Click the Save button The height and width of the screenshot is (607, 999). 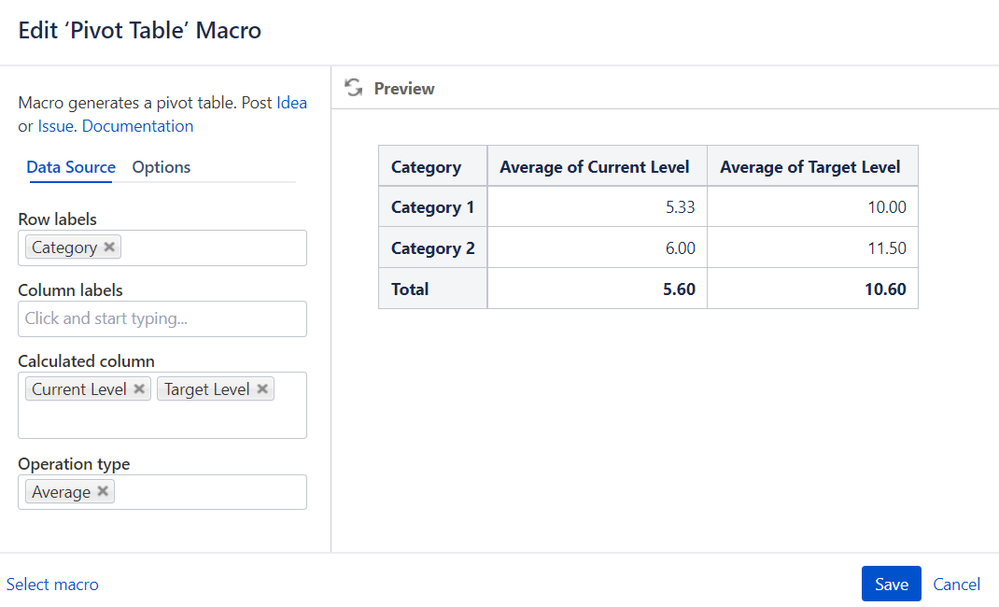pyautogui.click(x=891, y=584)
